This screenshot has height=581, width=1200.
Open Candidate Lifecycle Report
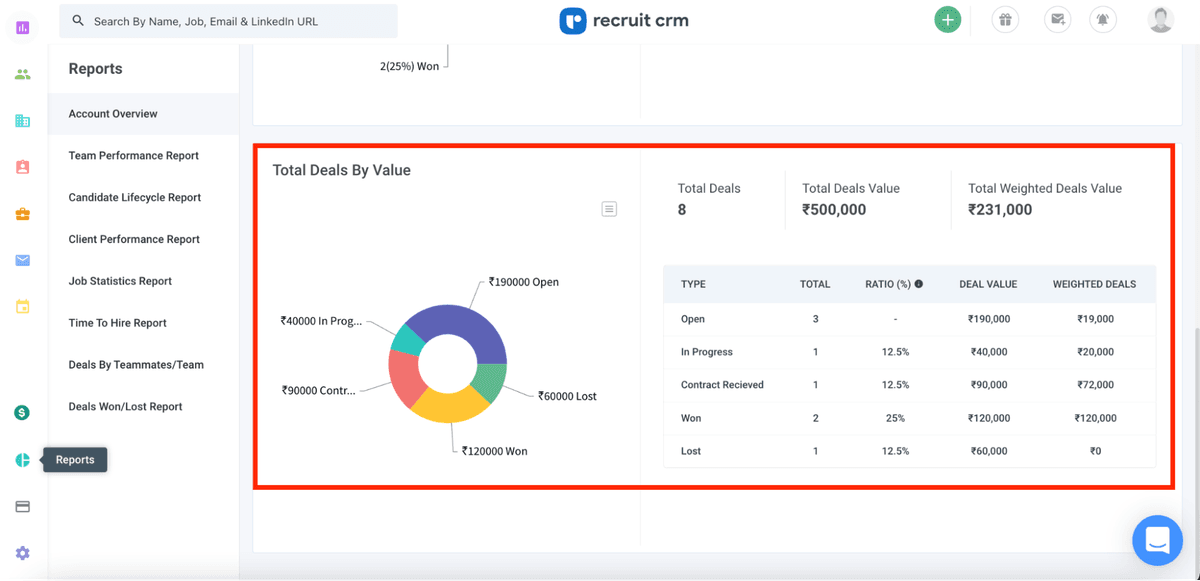(x=134, y=198)
